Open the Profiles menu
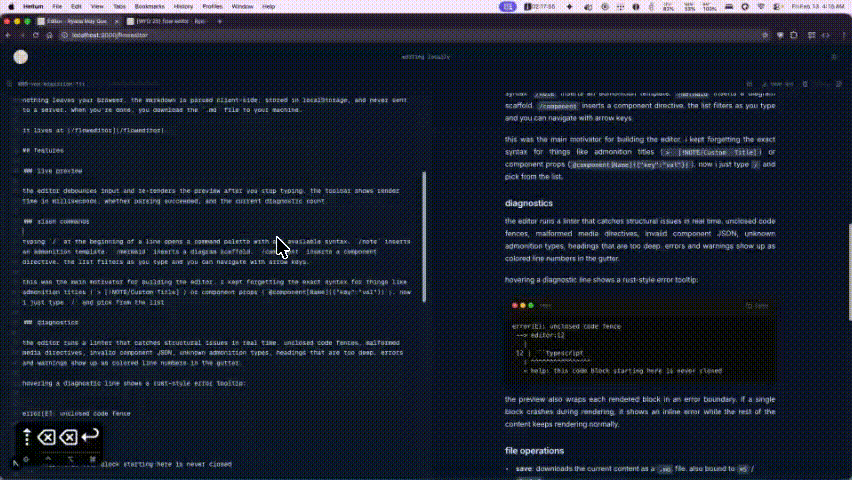This screenshot has width=852, height=480. click(212, 7)
